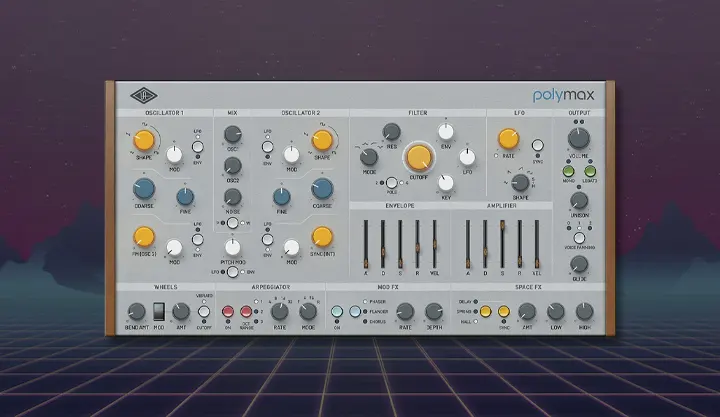Click the VOICE PANNING button
Viewport: 720px width, 417px height.
[579, 238]
